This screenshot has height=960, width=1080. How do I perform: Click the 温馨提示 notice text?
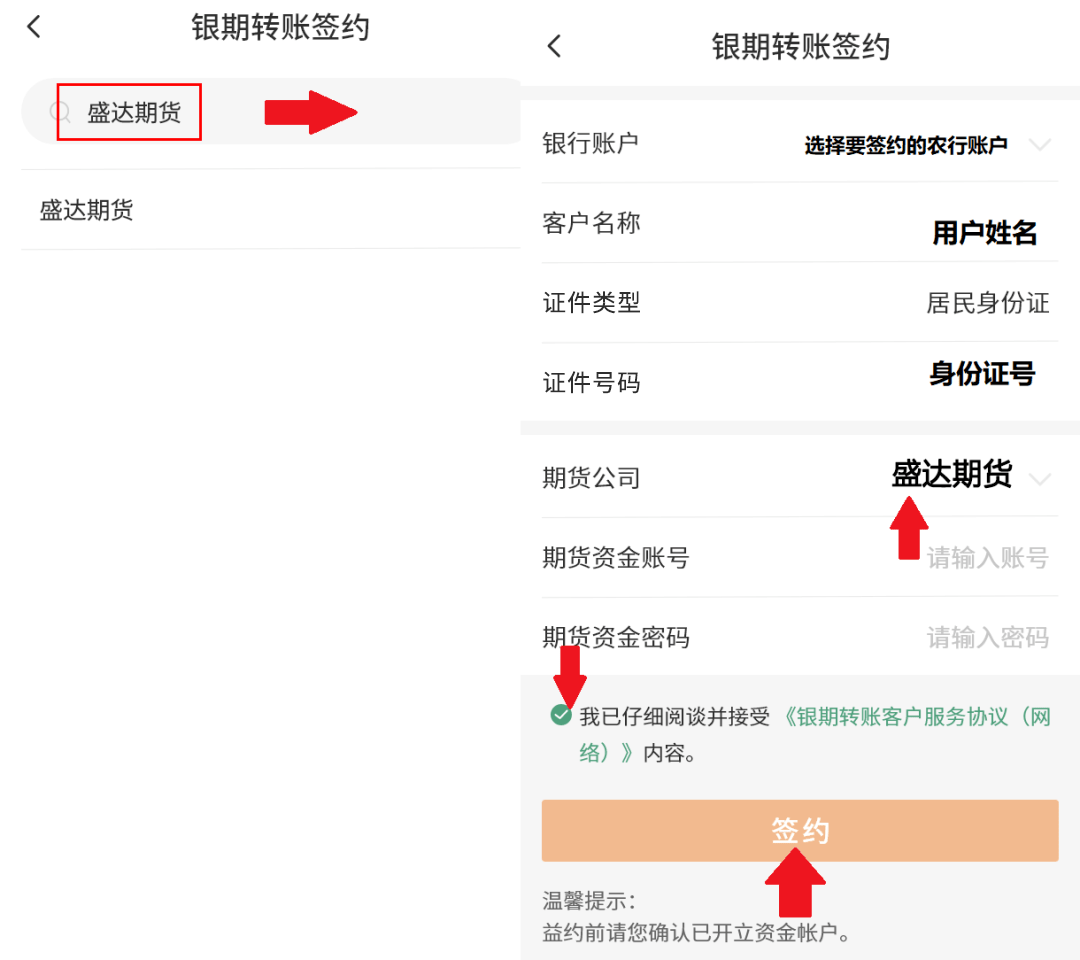[589, 900]
